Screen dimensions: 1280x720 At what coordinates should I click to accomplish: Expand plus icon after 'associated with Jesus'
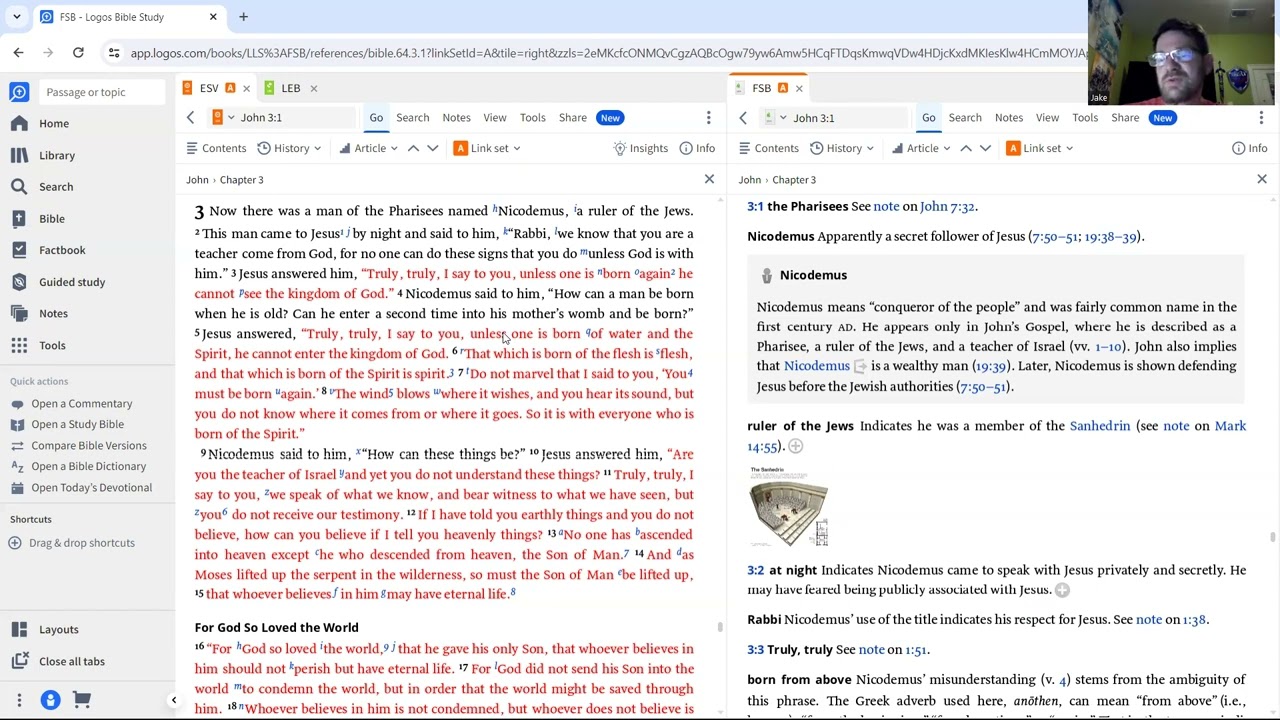tap(1062, 590)
